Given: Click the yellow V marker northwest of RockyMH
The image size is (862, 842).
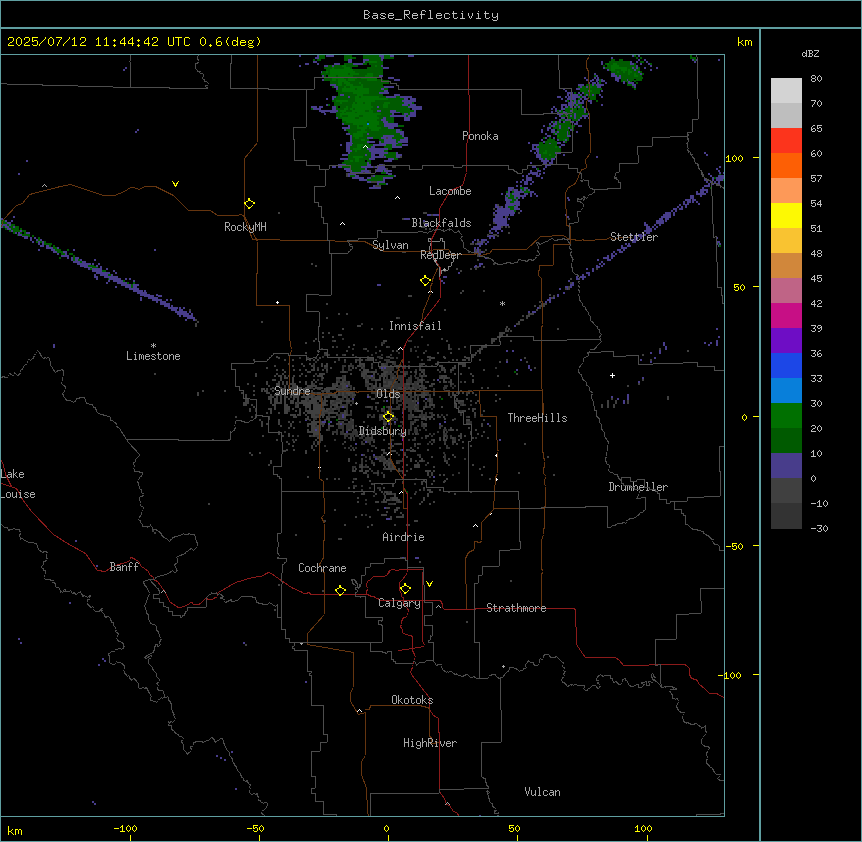Looking at the screenshot, I should (x=175, y=184).
